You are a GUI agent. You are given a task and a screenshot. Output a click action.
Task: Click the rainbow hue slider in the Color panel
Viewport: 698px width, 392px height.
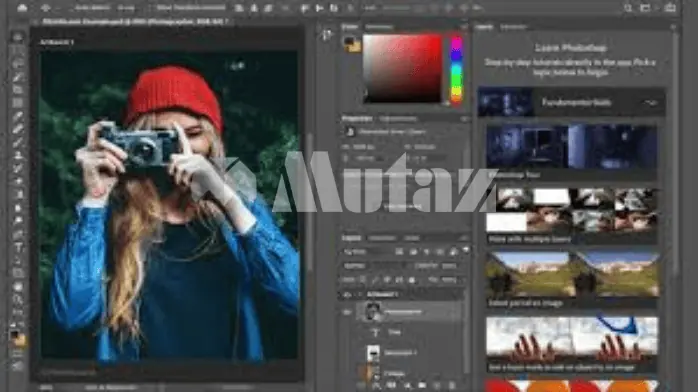[456, 70]
